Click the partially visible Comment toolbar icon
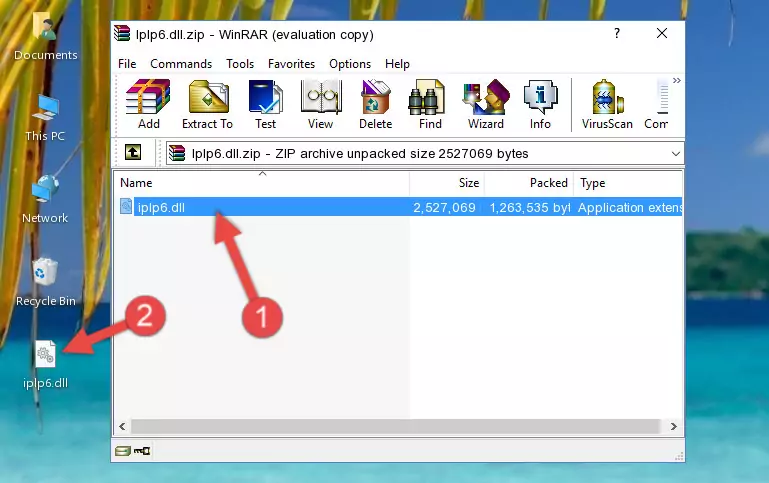 [657, 104]
